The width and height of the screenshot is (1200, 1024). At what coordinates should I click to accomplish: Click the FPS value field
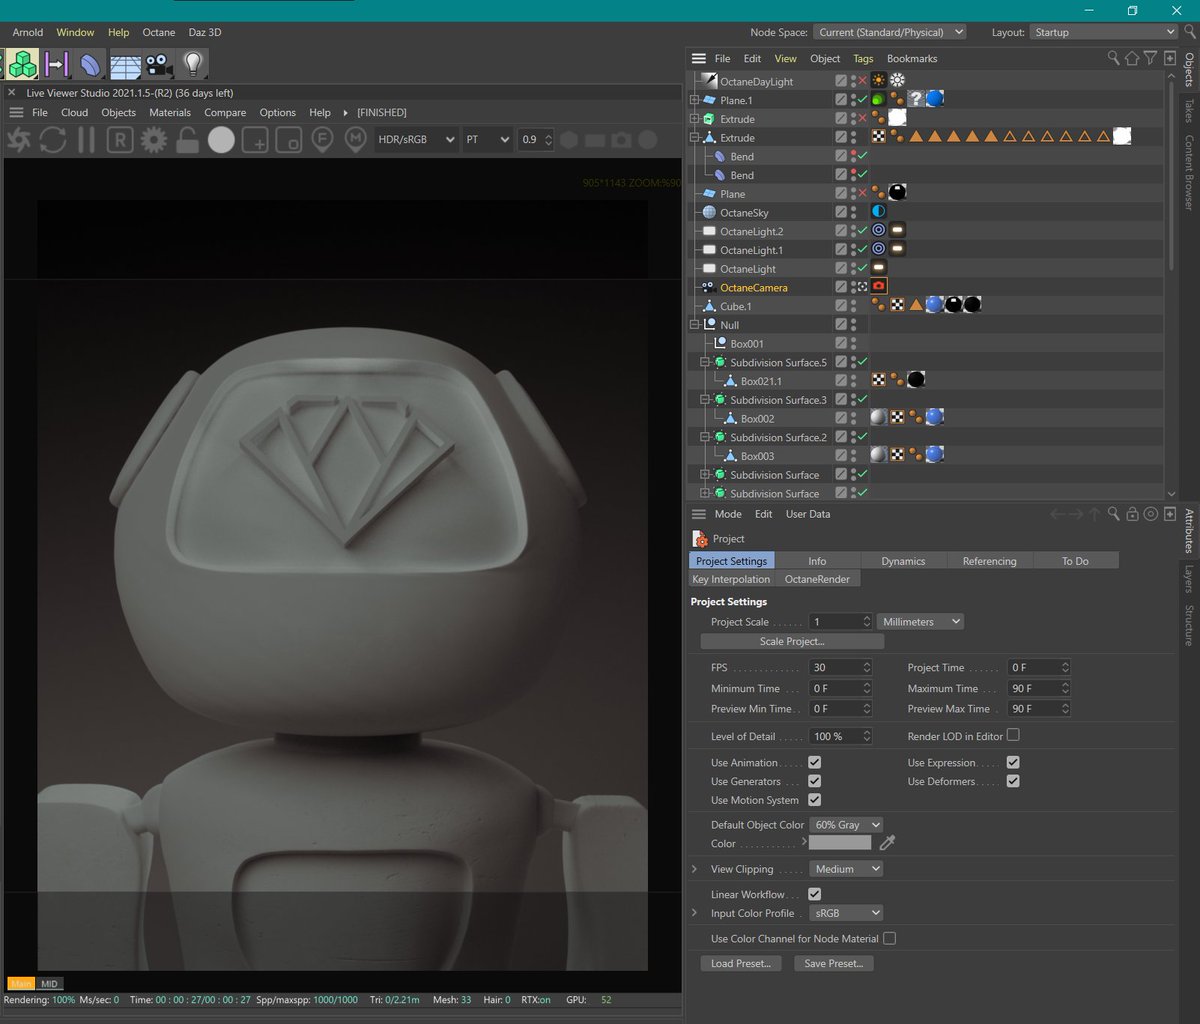tap(834, 667)
